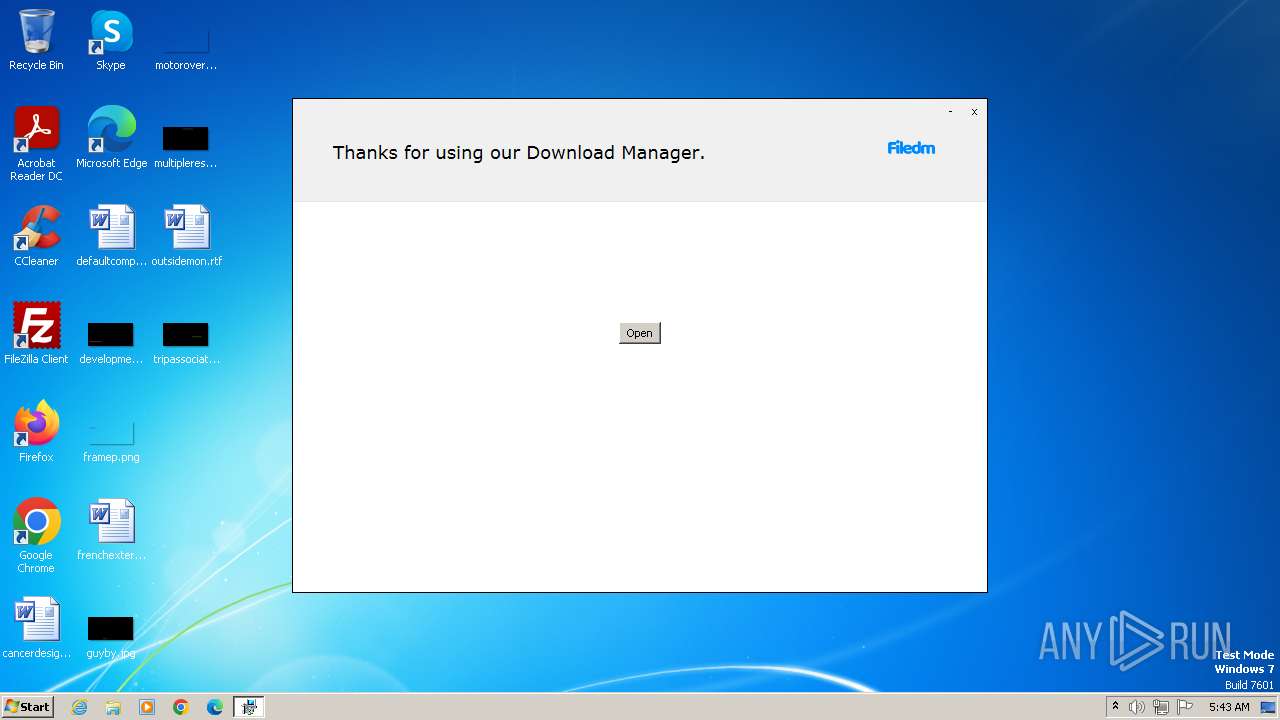The width and height of the screenshot is (1280, 720).
Task: Open Edge from the taskbar
Action: 215,707
